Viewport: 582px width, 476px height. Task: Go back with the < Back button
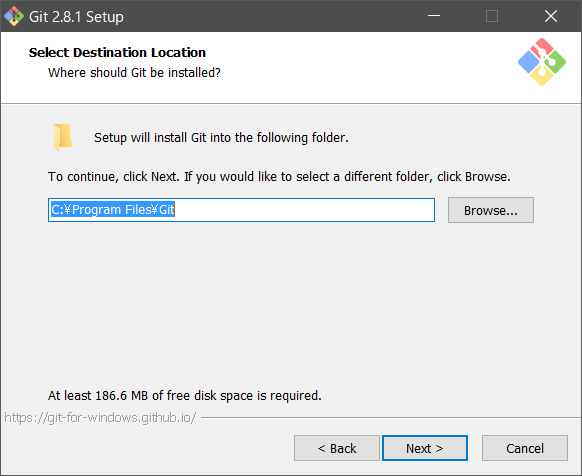point(337,448)
